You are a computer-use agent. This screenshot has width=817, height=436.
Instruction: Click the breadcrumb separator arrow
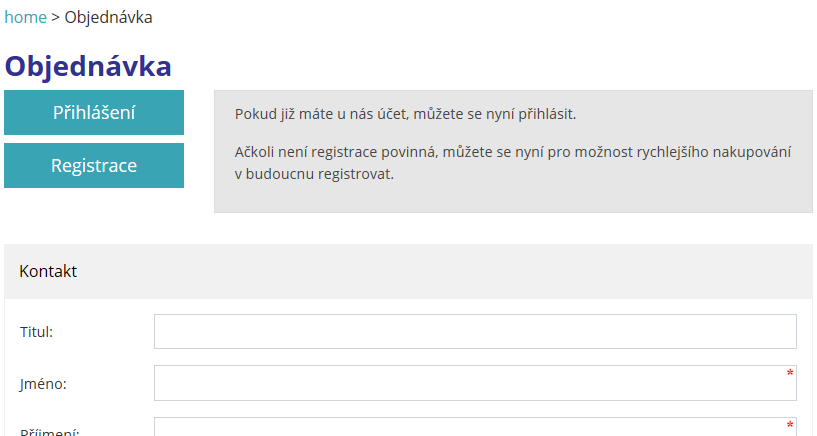tap(55, 18)
